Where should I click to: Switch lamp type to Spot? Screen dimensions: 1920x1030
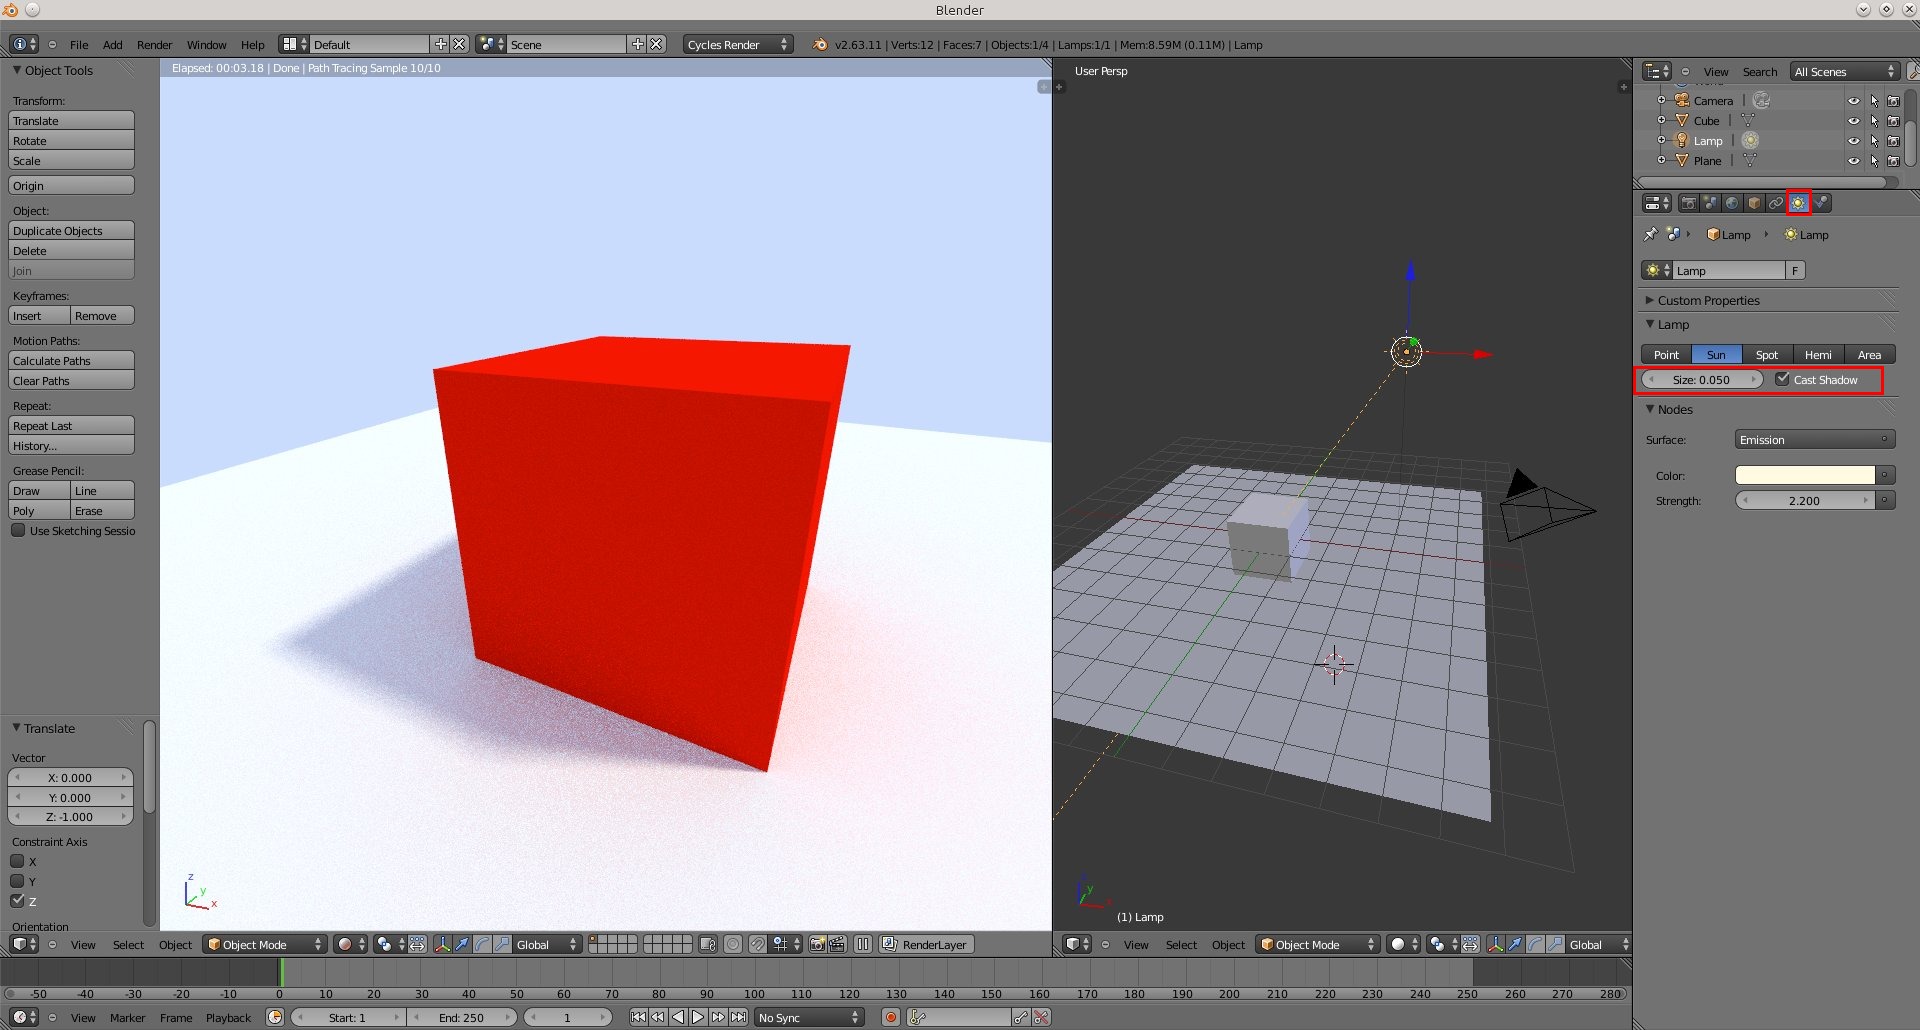tap(1767, 354)
